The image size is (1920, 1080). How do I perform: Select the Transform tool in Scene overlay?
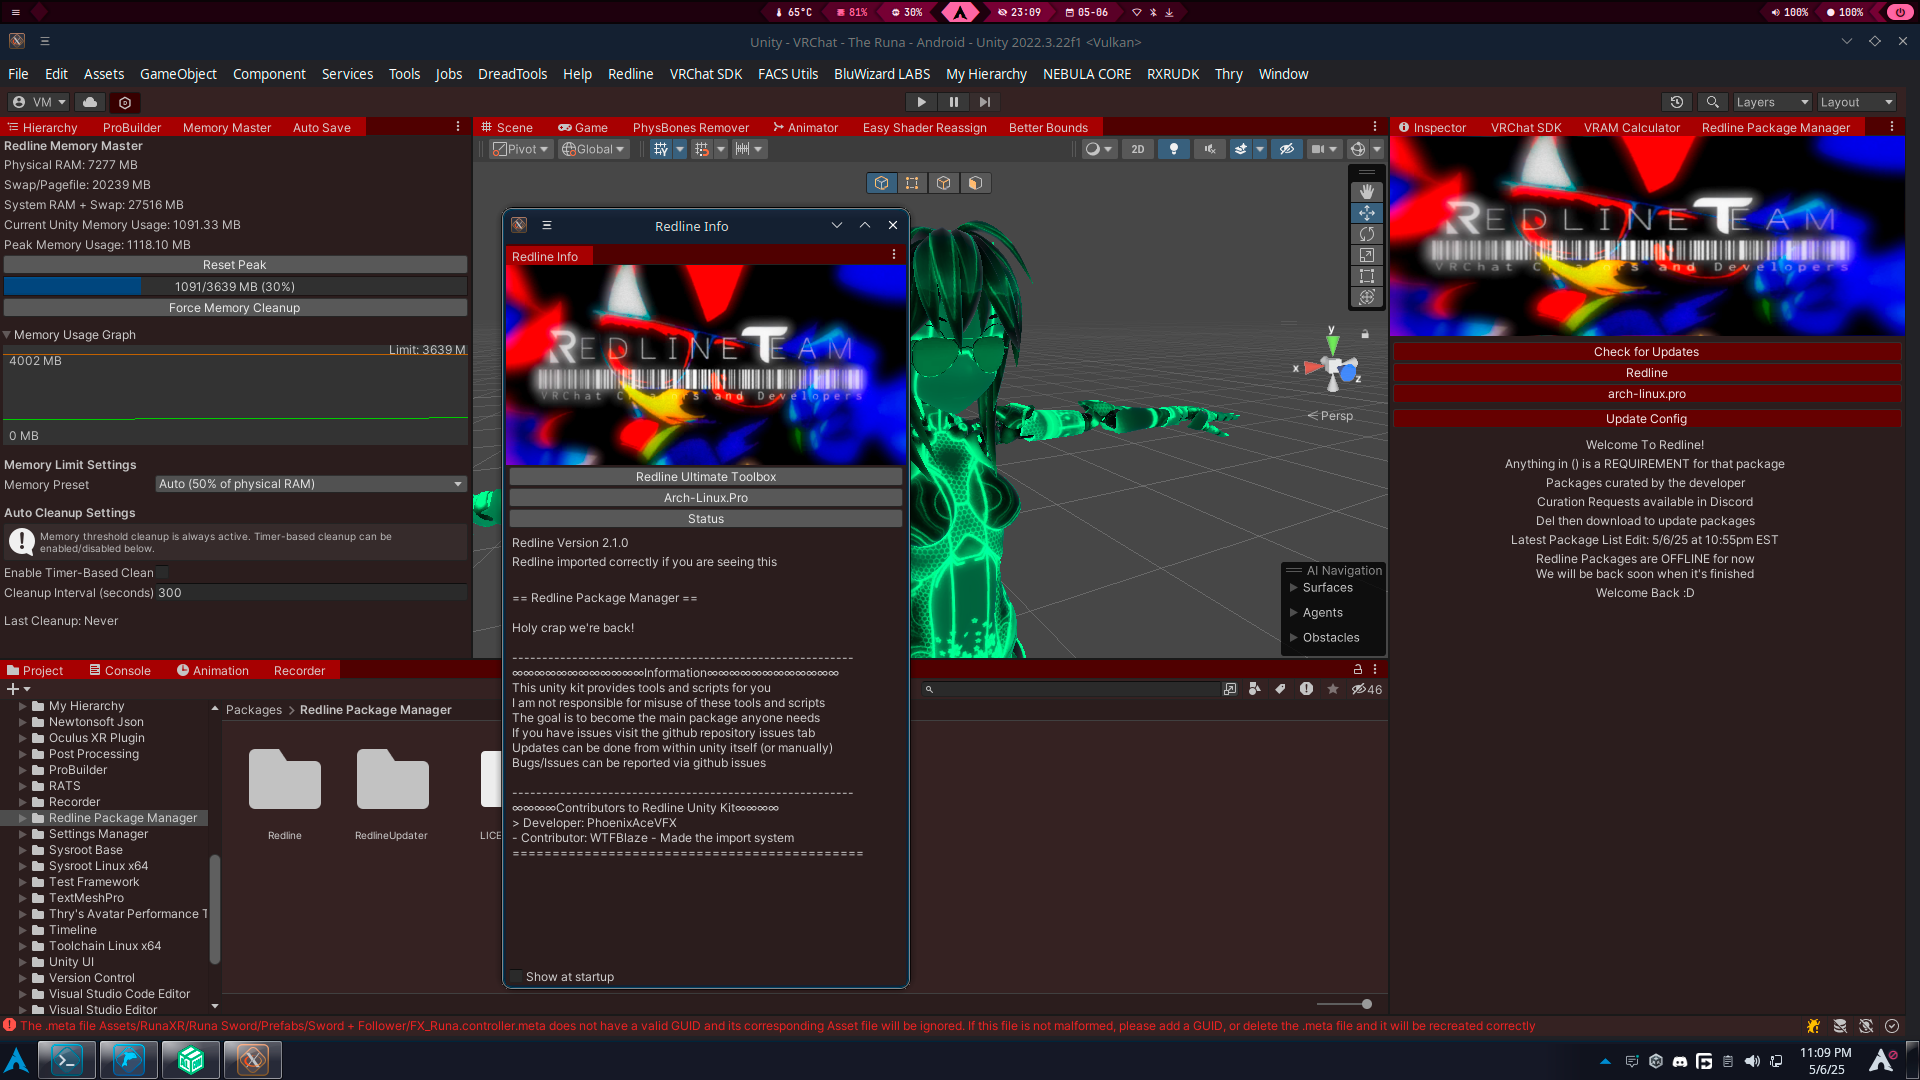pos(1366,297)
